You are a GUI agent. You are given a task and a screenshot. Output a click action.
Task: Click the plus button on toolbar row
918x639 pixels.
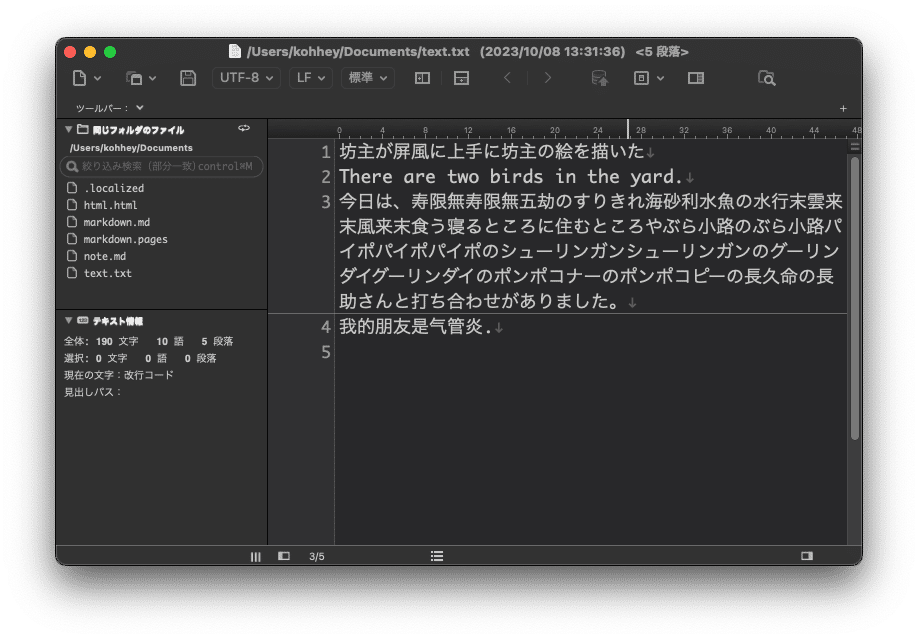tap(843, 108)
